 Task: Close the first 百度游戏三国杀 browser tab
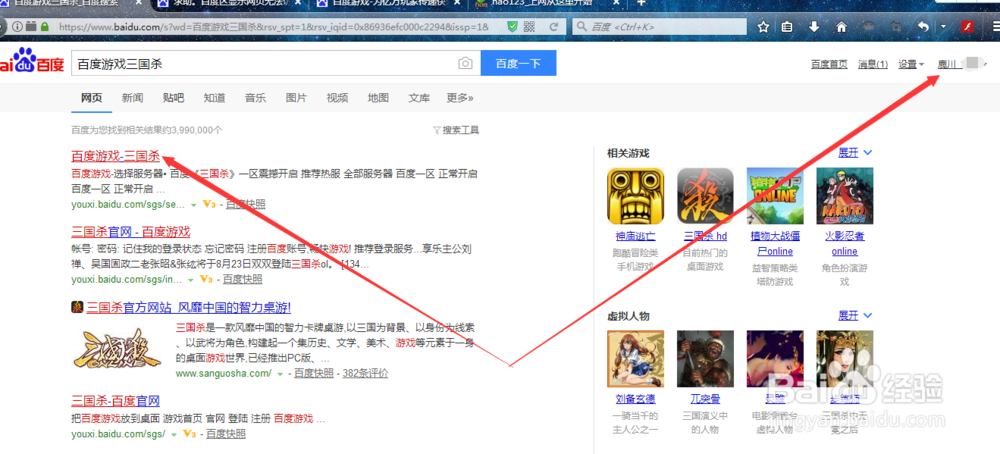(140, 3)
